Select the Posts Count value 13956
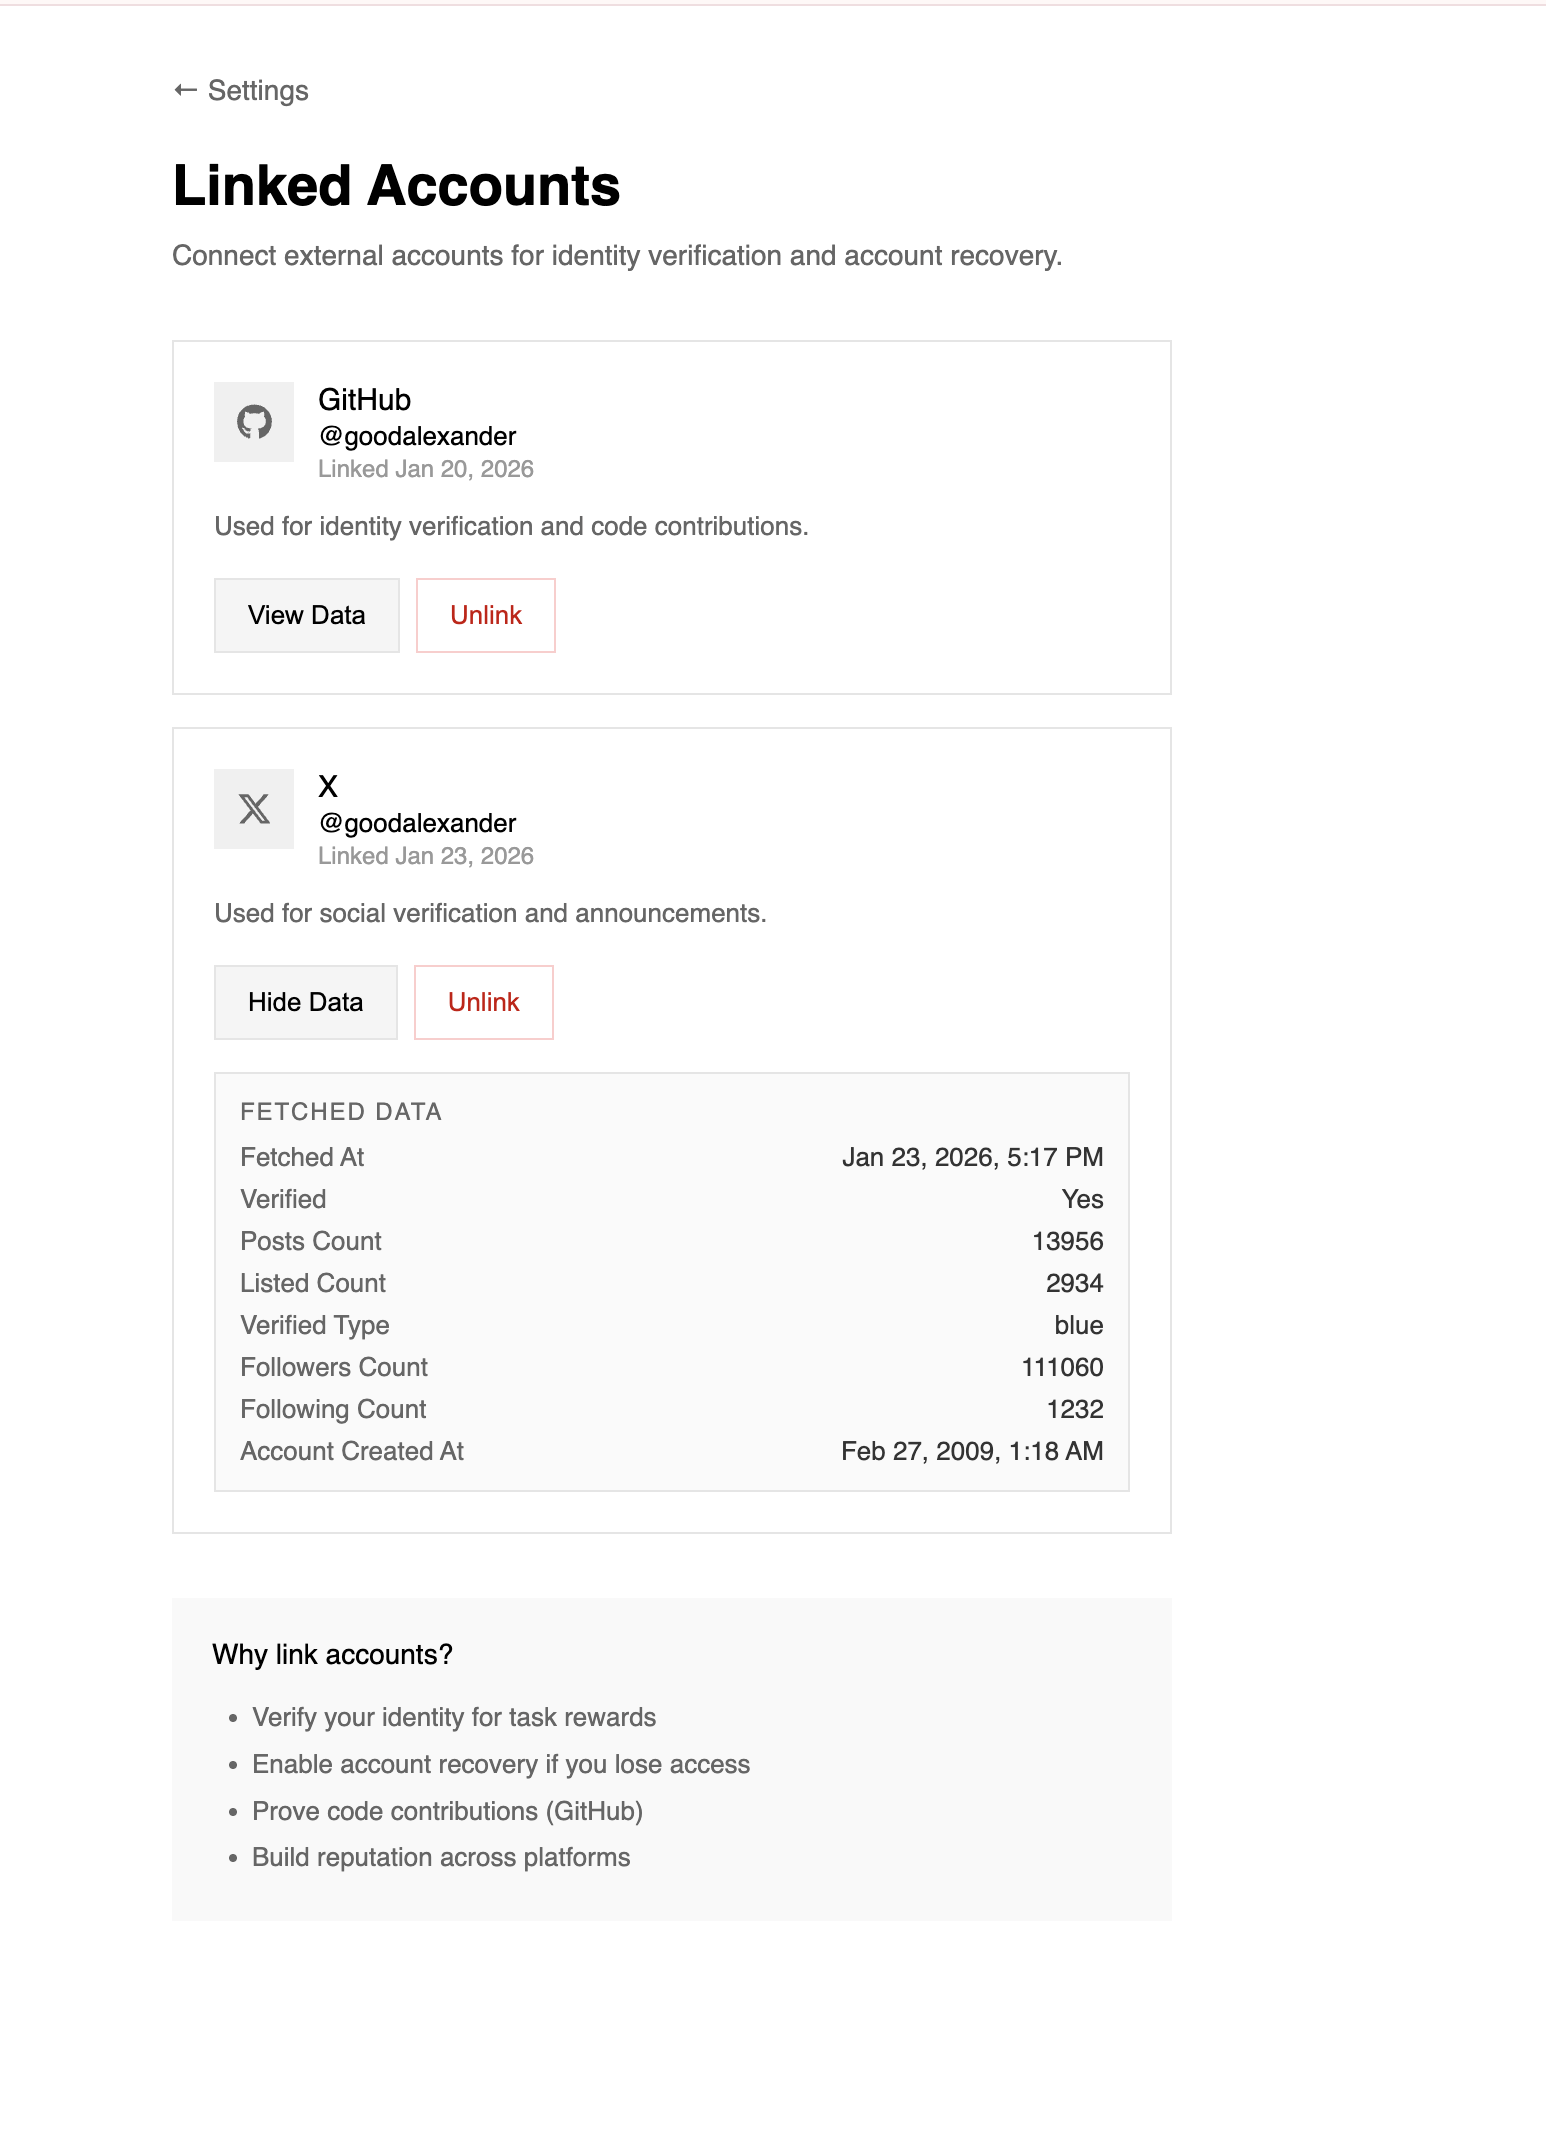Screen dimensions: 1546x2150 tap(1068, 1241)
